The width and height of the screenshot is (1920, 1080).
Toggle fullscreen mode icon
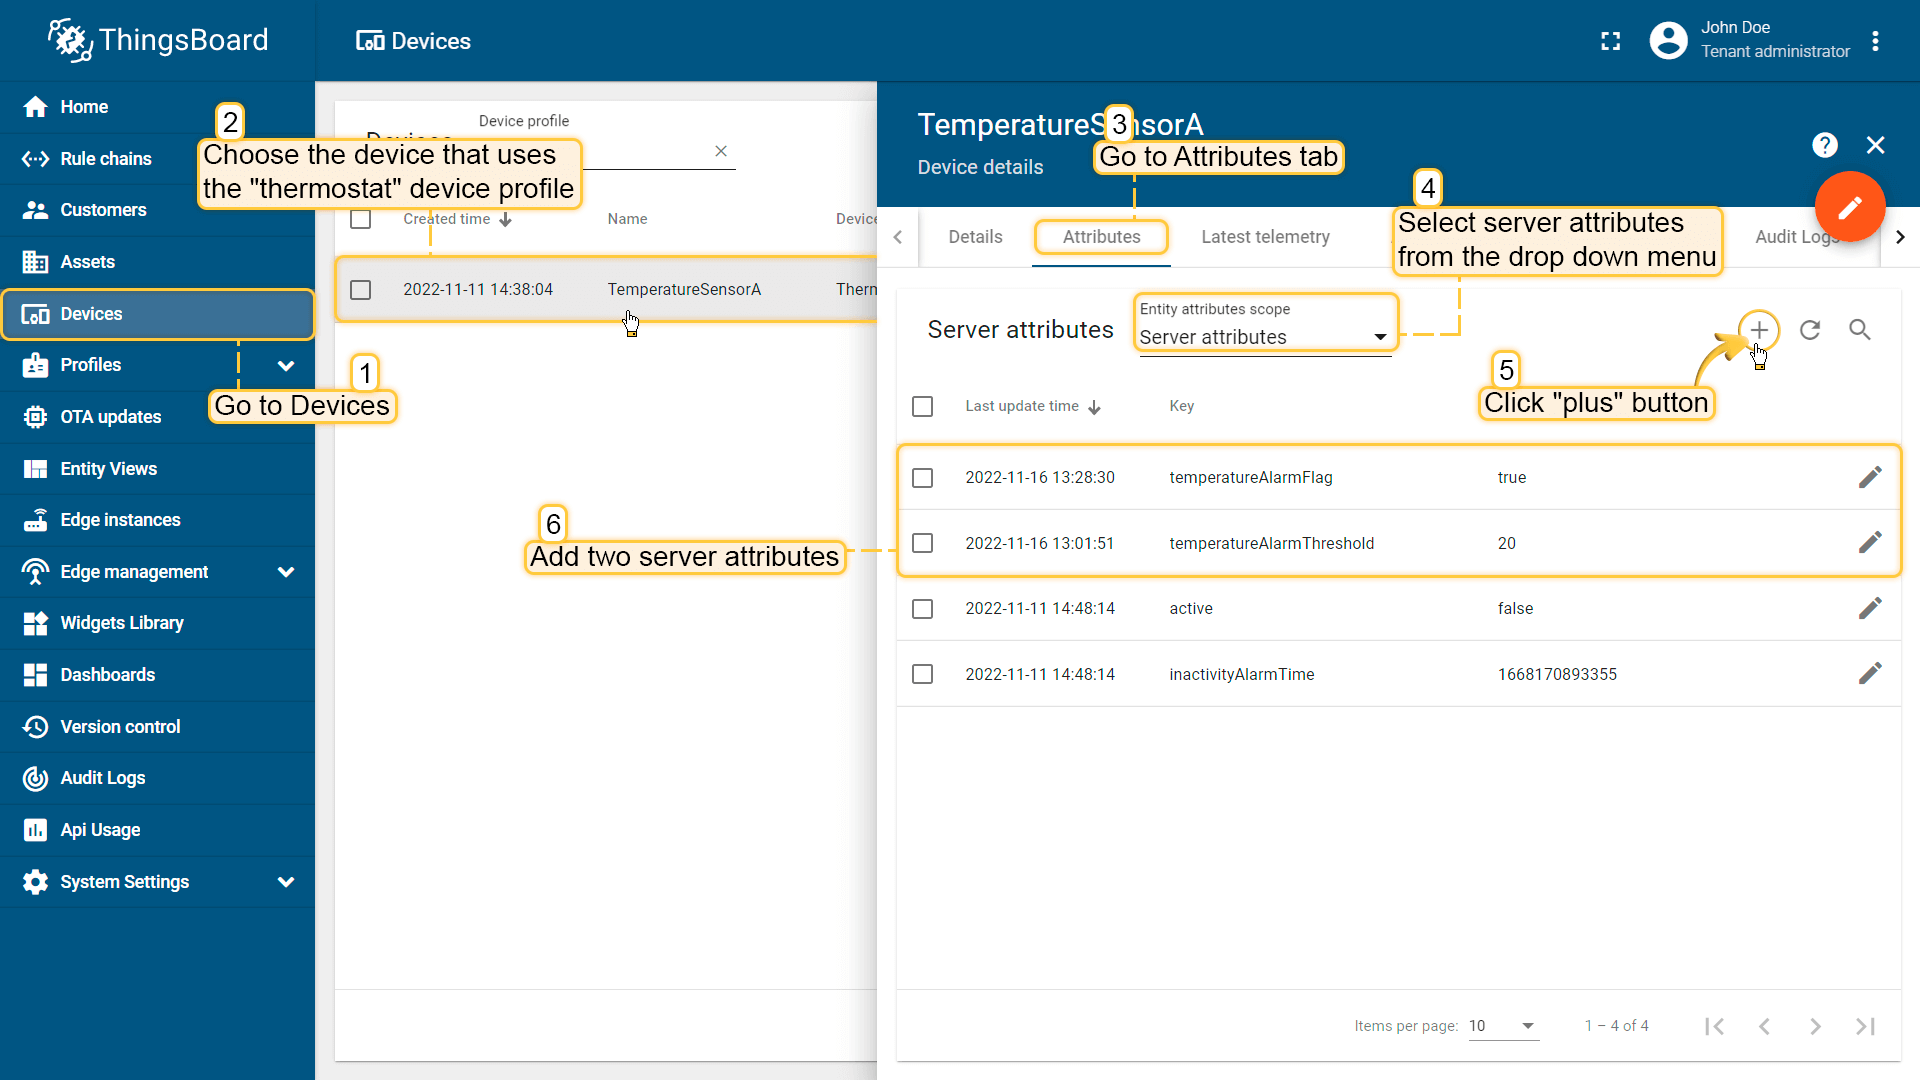pyautogui.click(x=1611, y=41)
